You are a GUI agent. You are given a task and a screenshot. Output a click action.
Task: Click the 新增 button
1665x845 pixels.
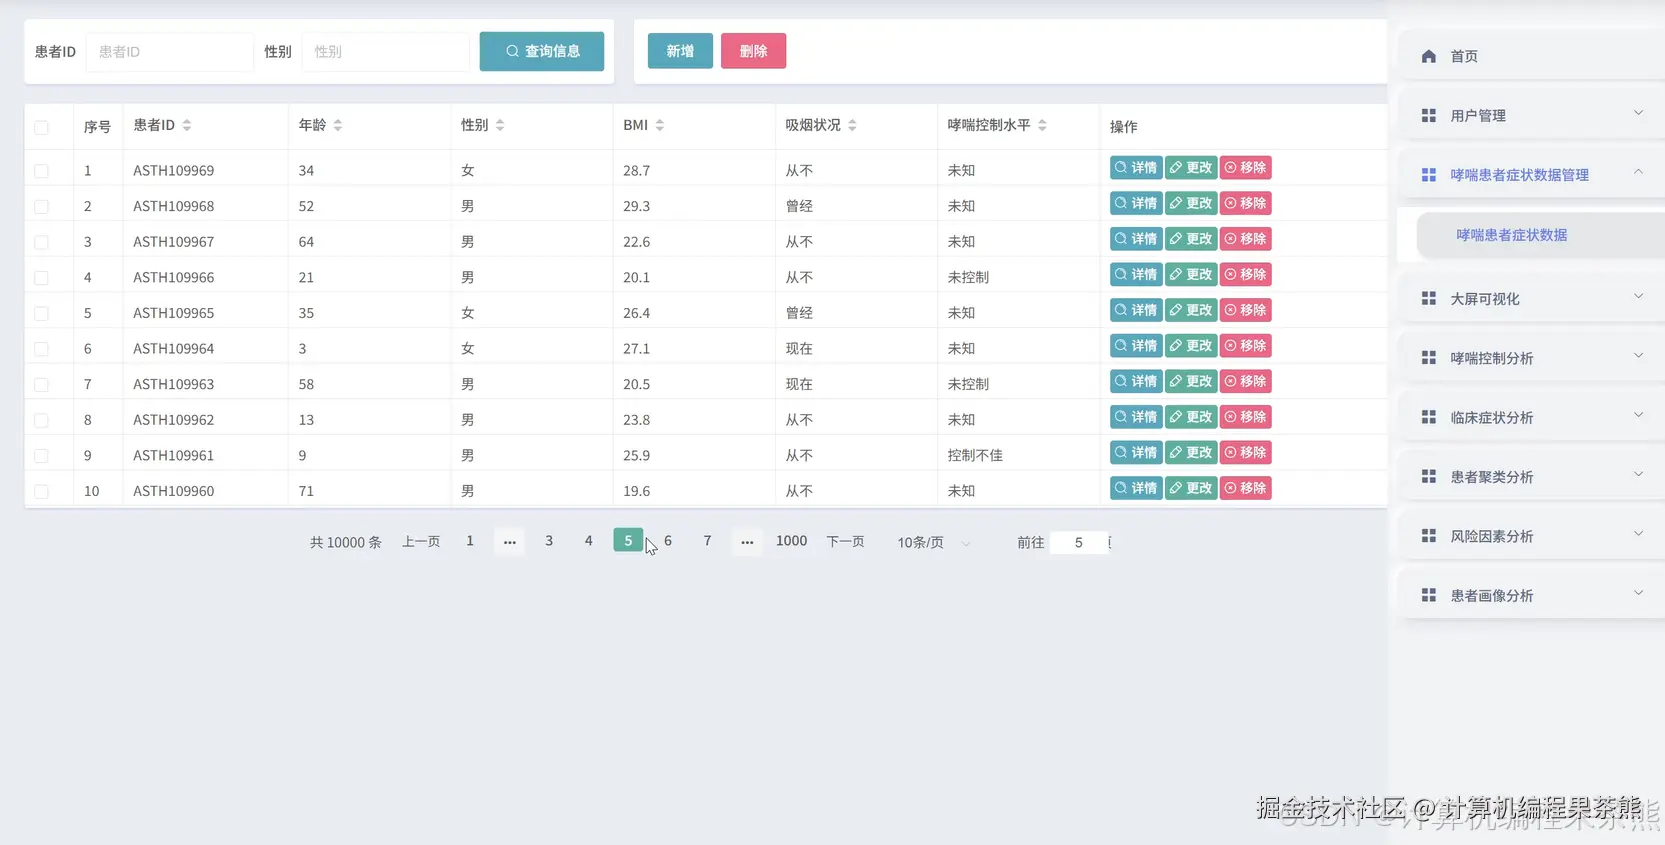pos(680,51)
